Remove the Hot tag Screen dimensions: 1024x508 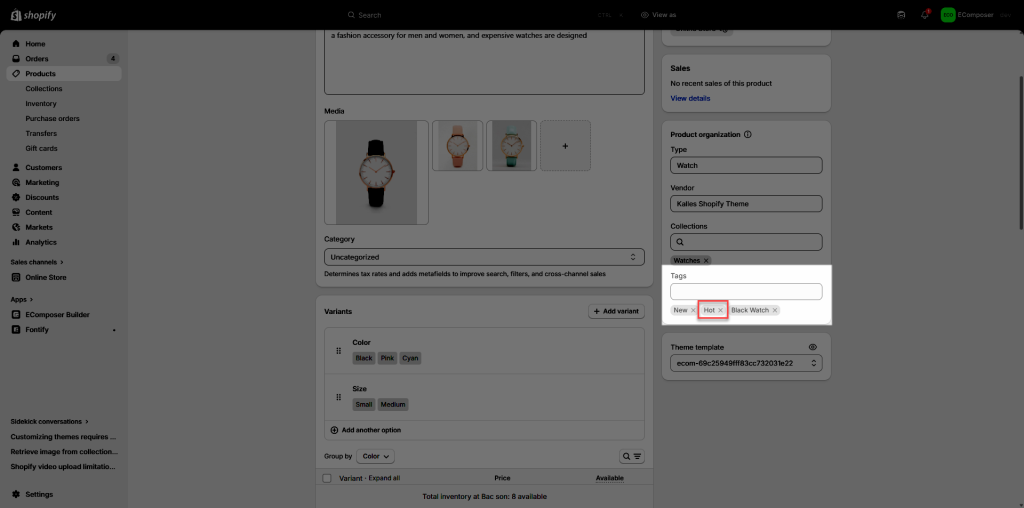pos(720,310)
